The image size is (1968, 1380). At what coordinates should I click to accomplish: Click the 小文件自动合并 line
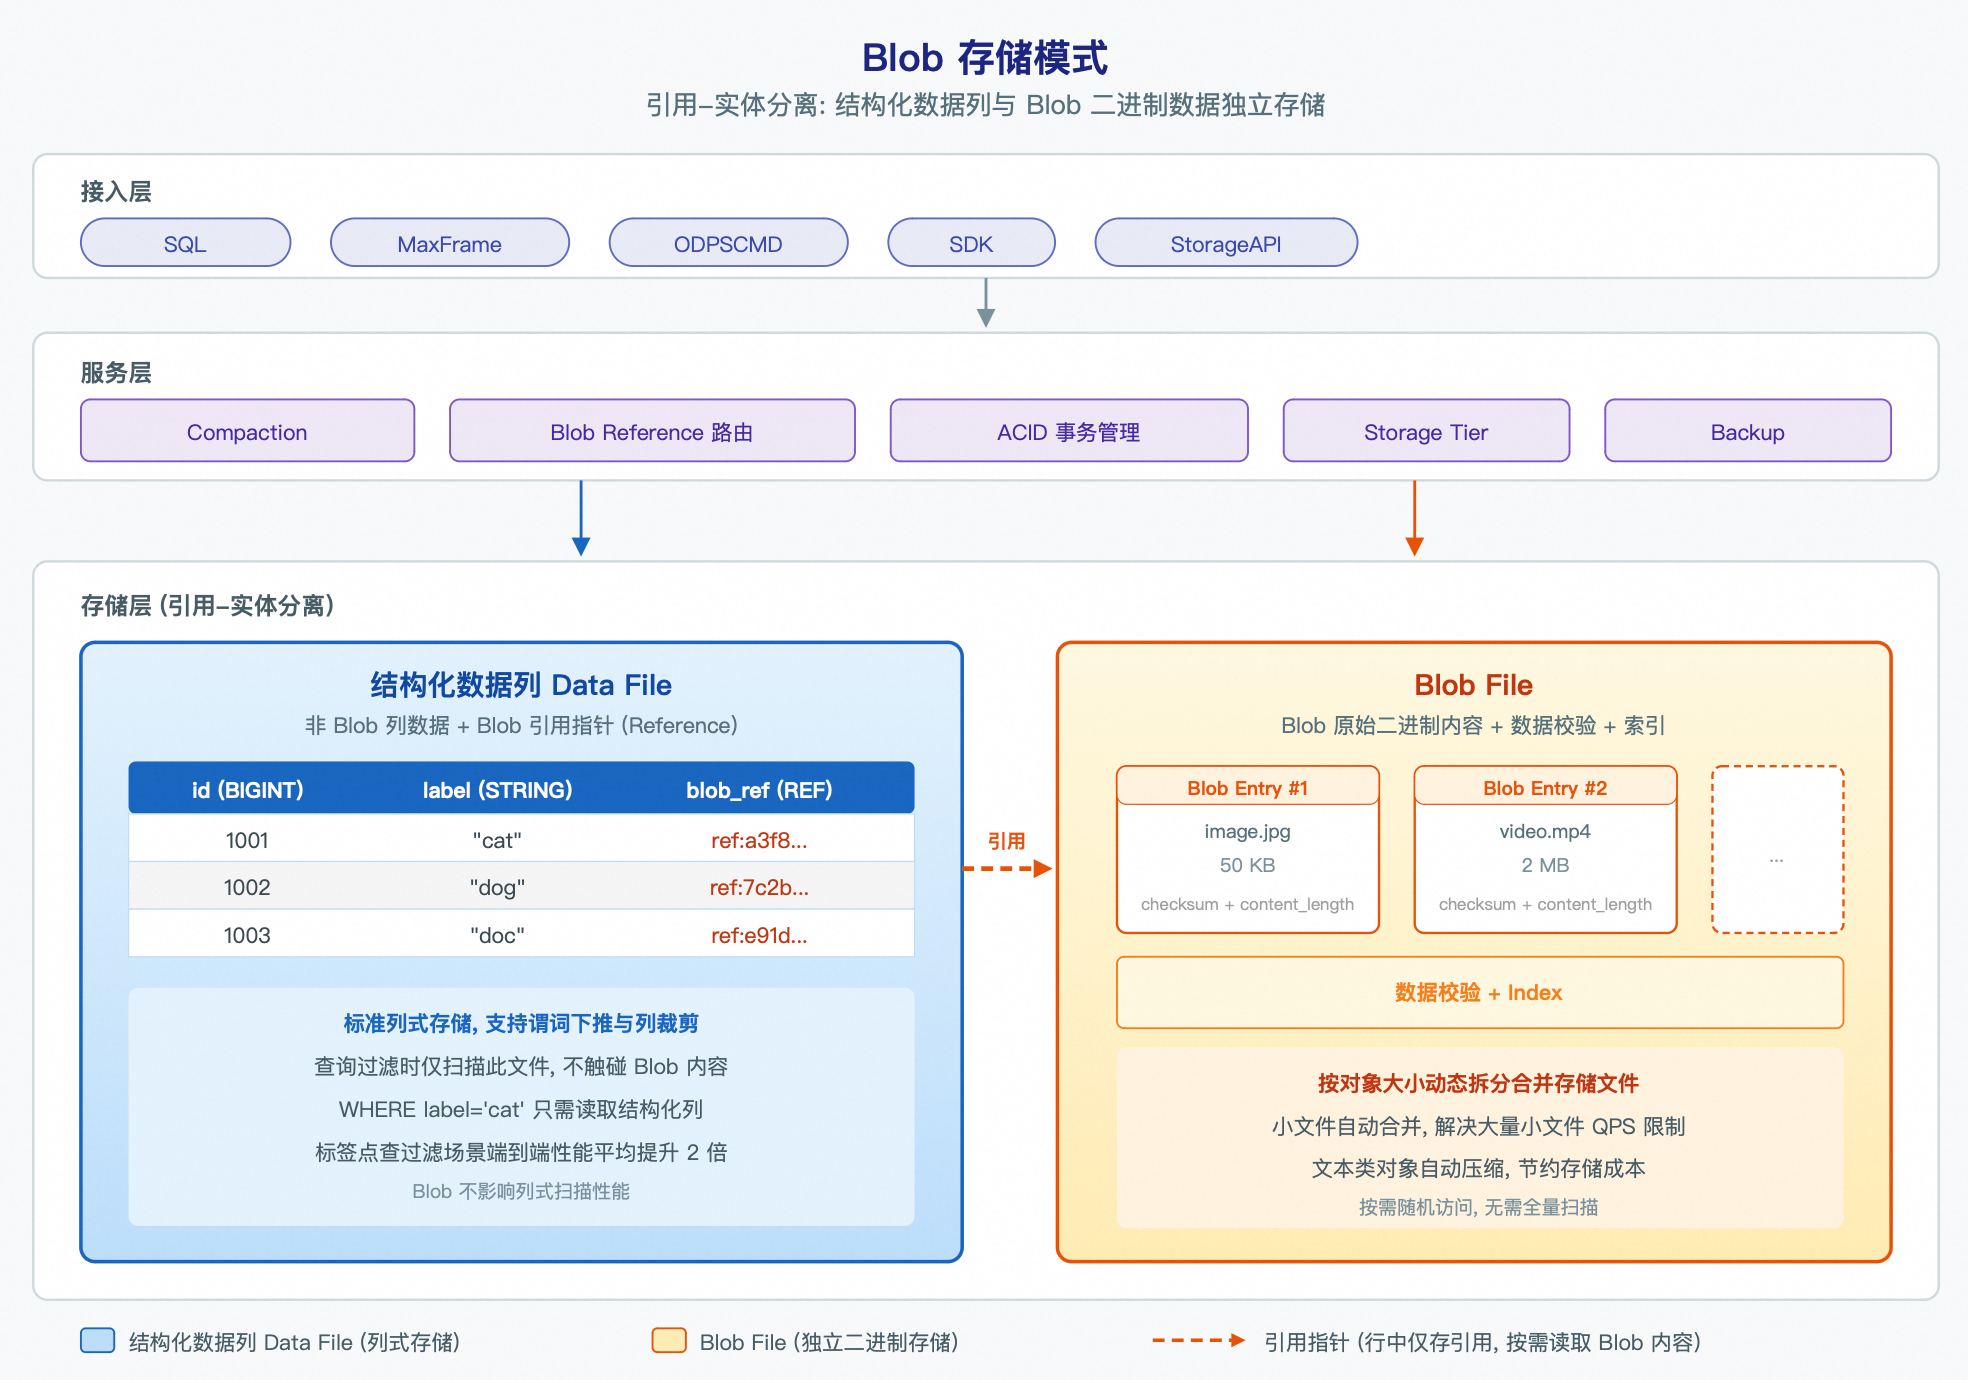pyautogui.click(x=1478, y=1125)
